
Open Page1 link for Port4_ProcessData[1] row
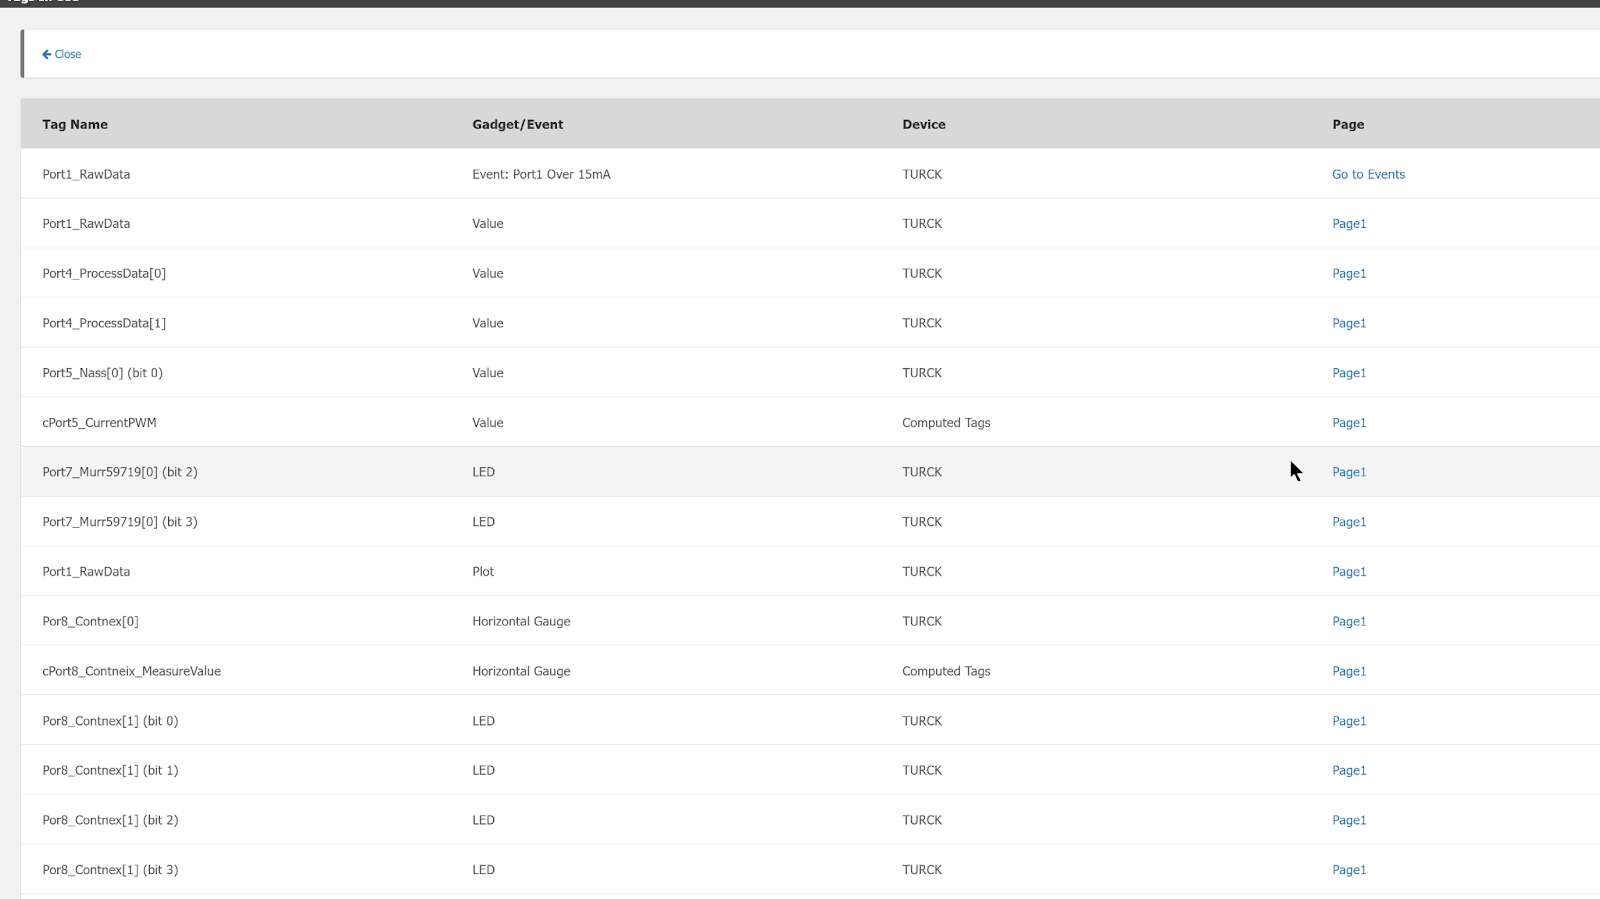pos(1349,323)
